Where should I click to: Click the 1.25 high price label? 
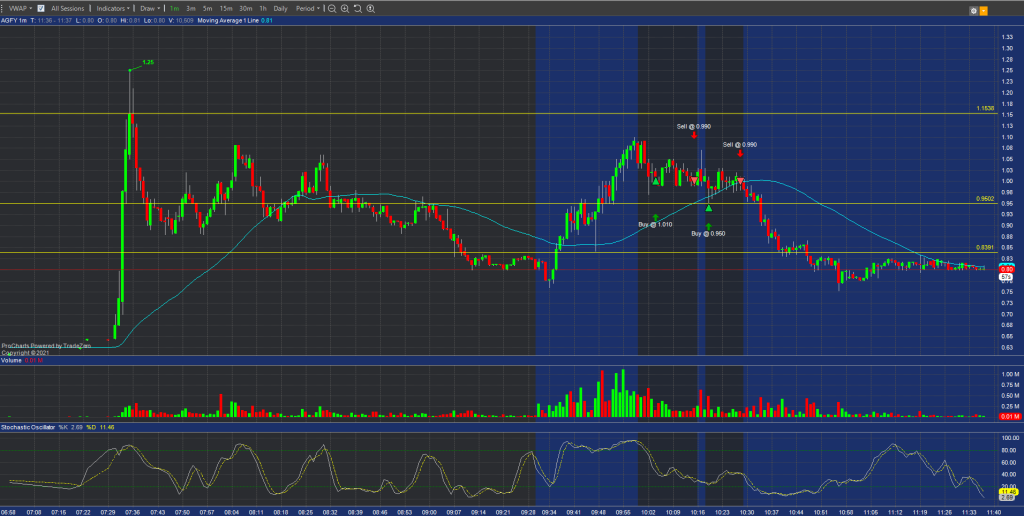[x=148, y=62]
